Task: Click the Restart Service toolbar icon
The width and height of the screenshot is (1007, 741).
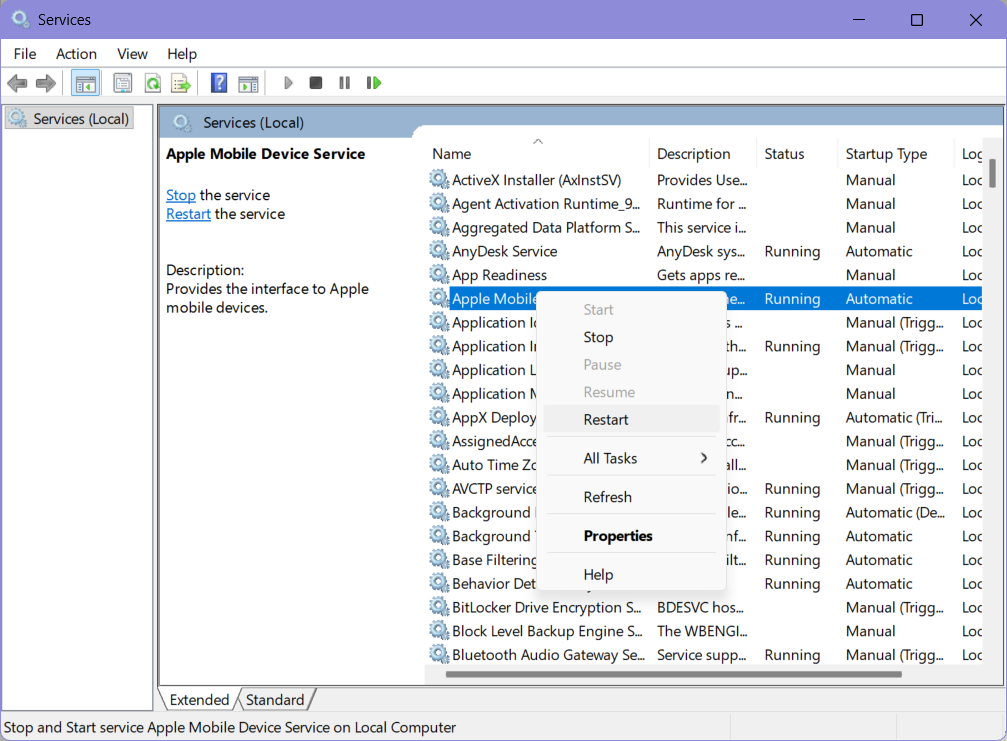Action: [x=374, y=83]
